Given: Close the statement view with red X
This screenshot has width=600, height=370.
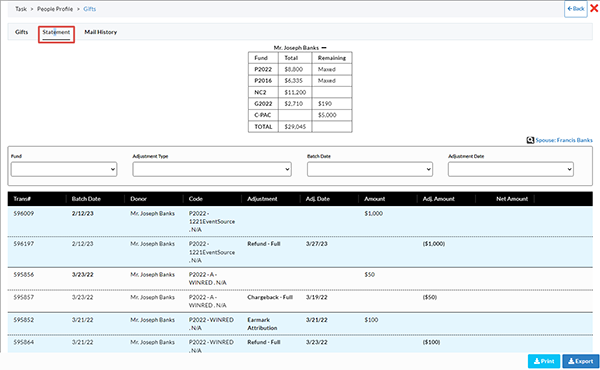Looking at the screenshot, I should point(594,8).
